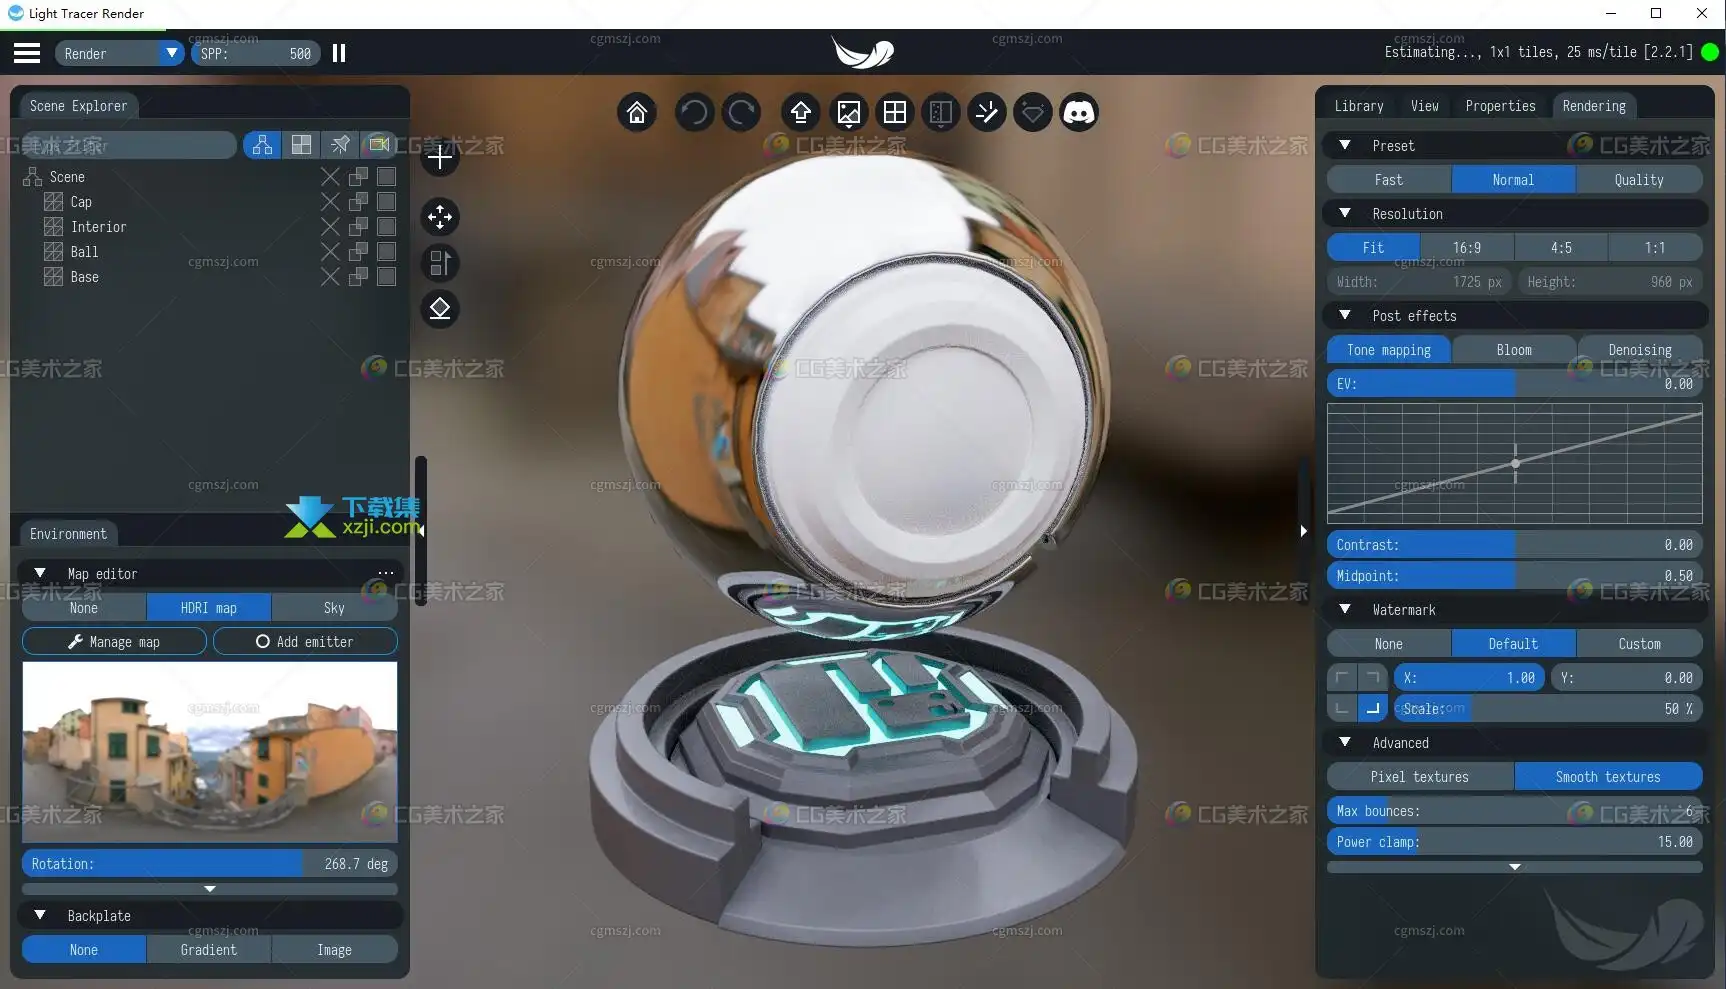1726x989 pixels.
Task: Click the undo arrow icon
Action: click(x=694, y=113)
